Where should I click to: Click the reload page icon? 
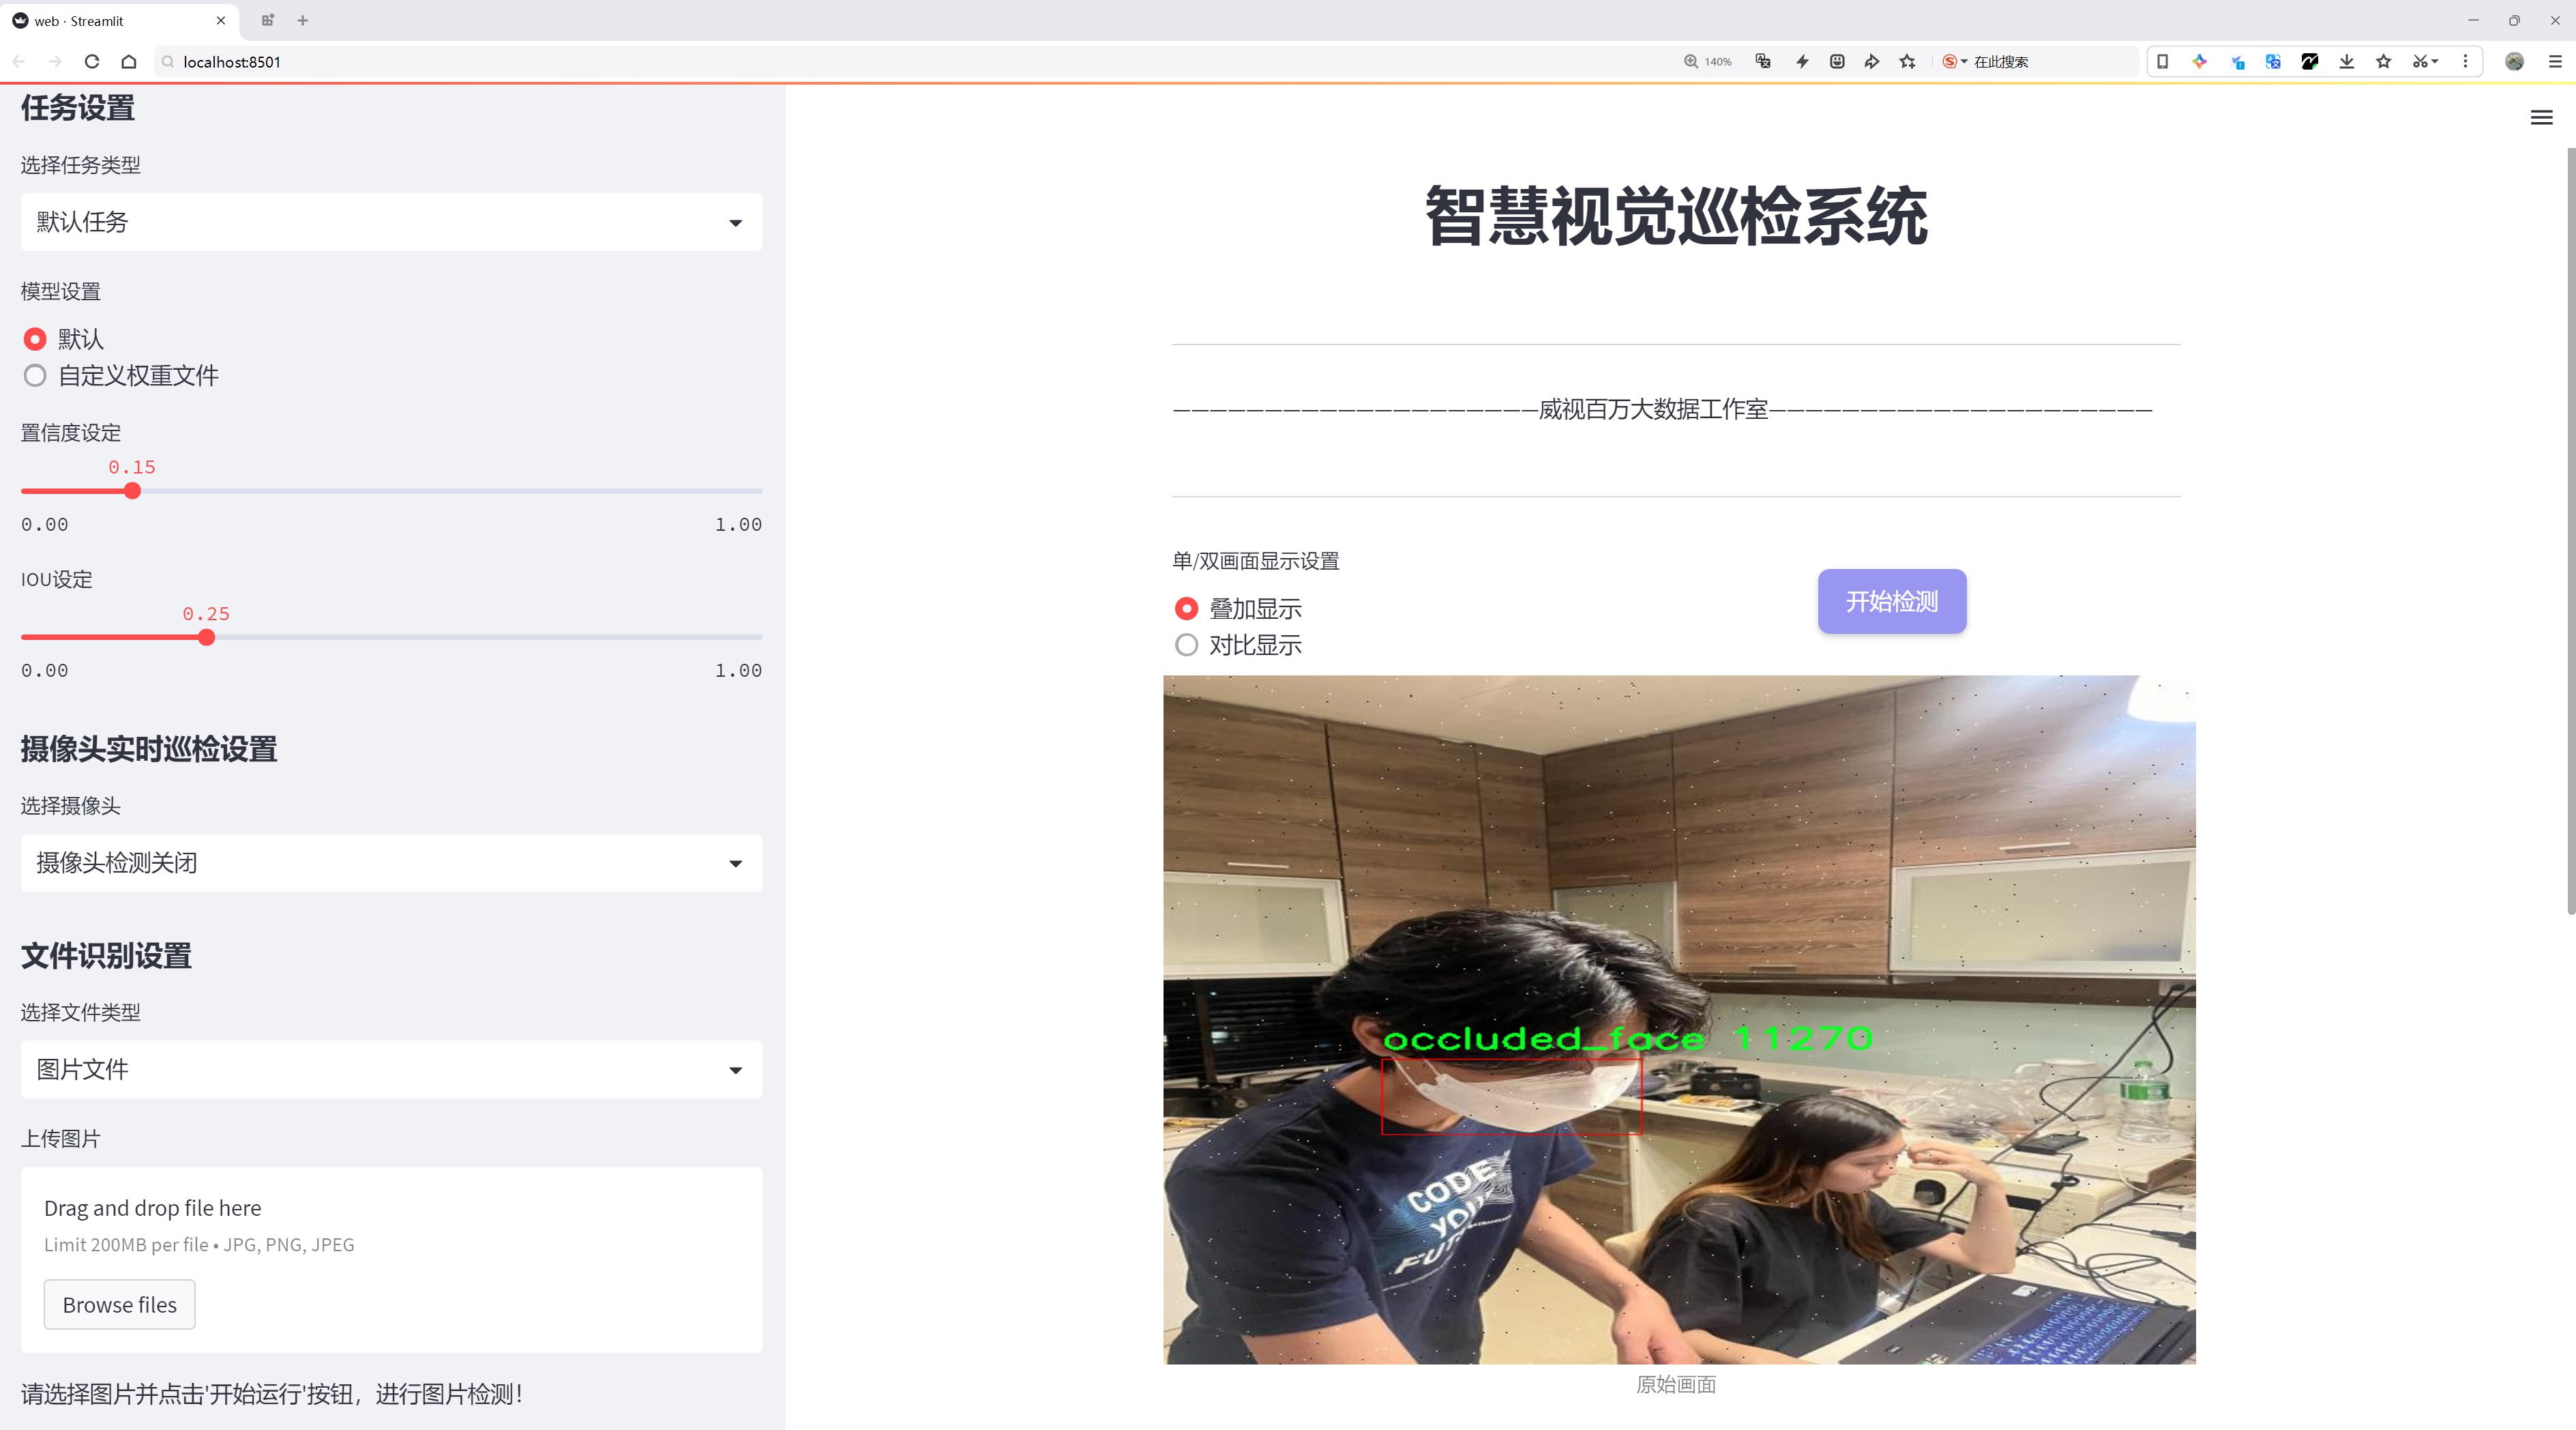[91, 61]
